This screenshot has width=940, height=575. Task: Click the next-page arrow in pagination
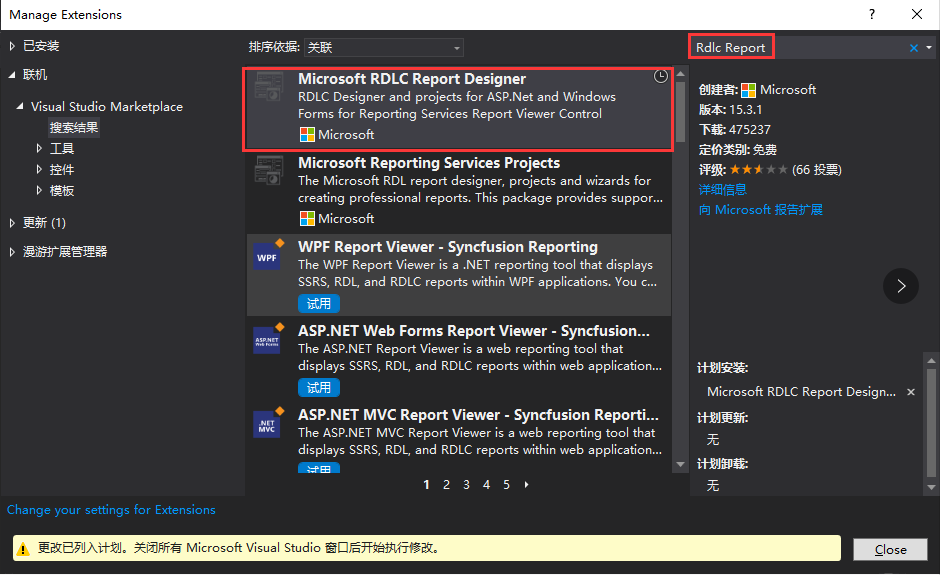(x=526, y=484)
